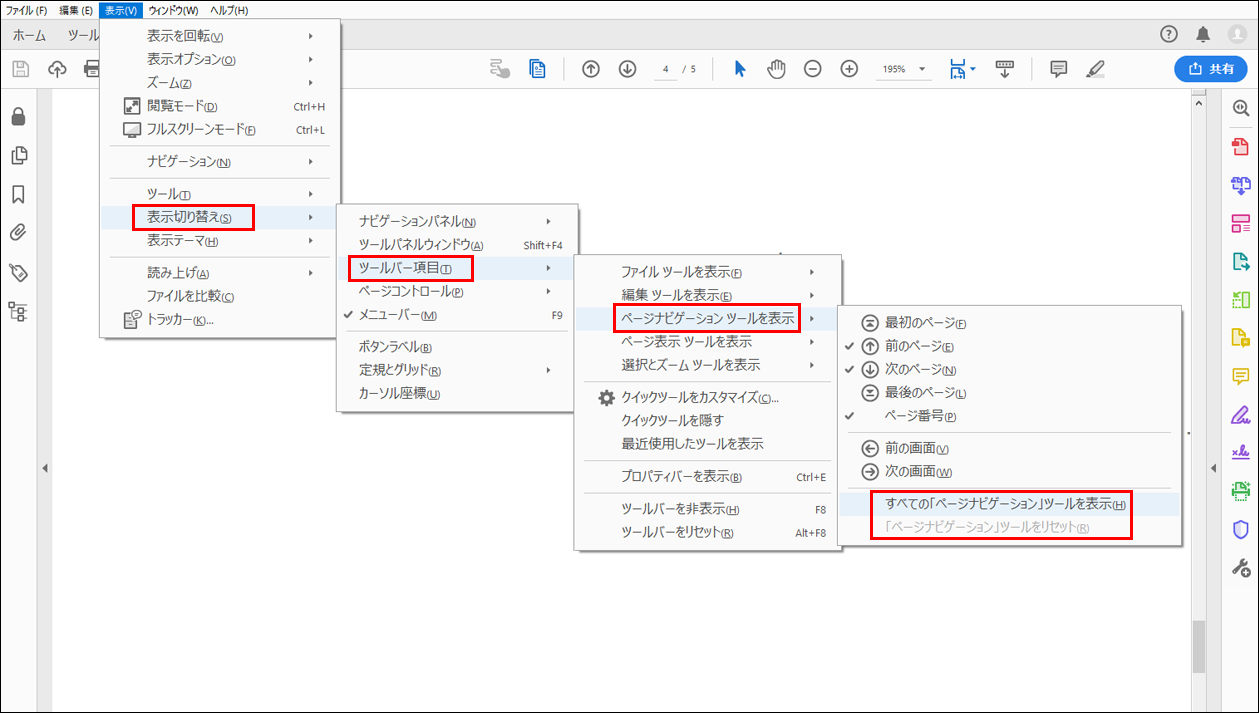This screenshot has height=713, width=1259.
Task: Open the tags panel icon in left sidebar
Action: pos(18,272)
